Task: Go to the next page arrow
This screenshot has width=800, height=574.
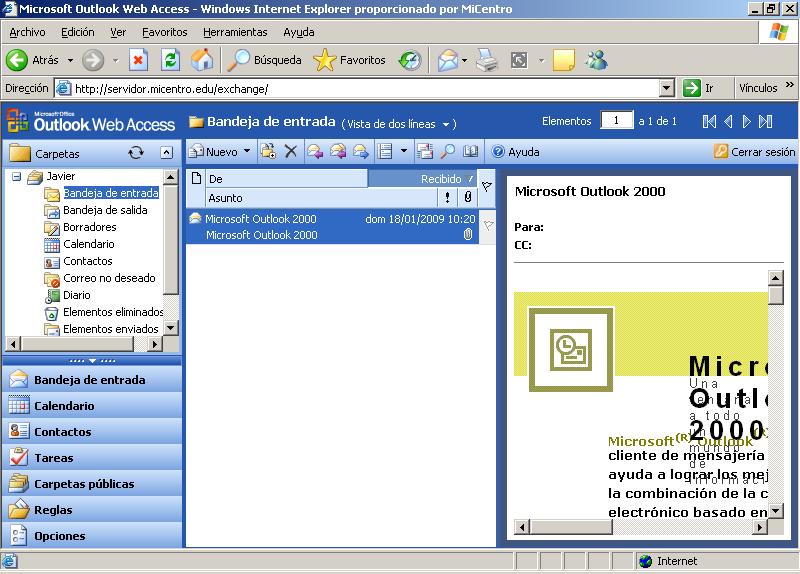Action: click(x=746, y=121)
